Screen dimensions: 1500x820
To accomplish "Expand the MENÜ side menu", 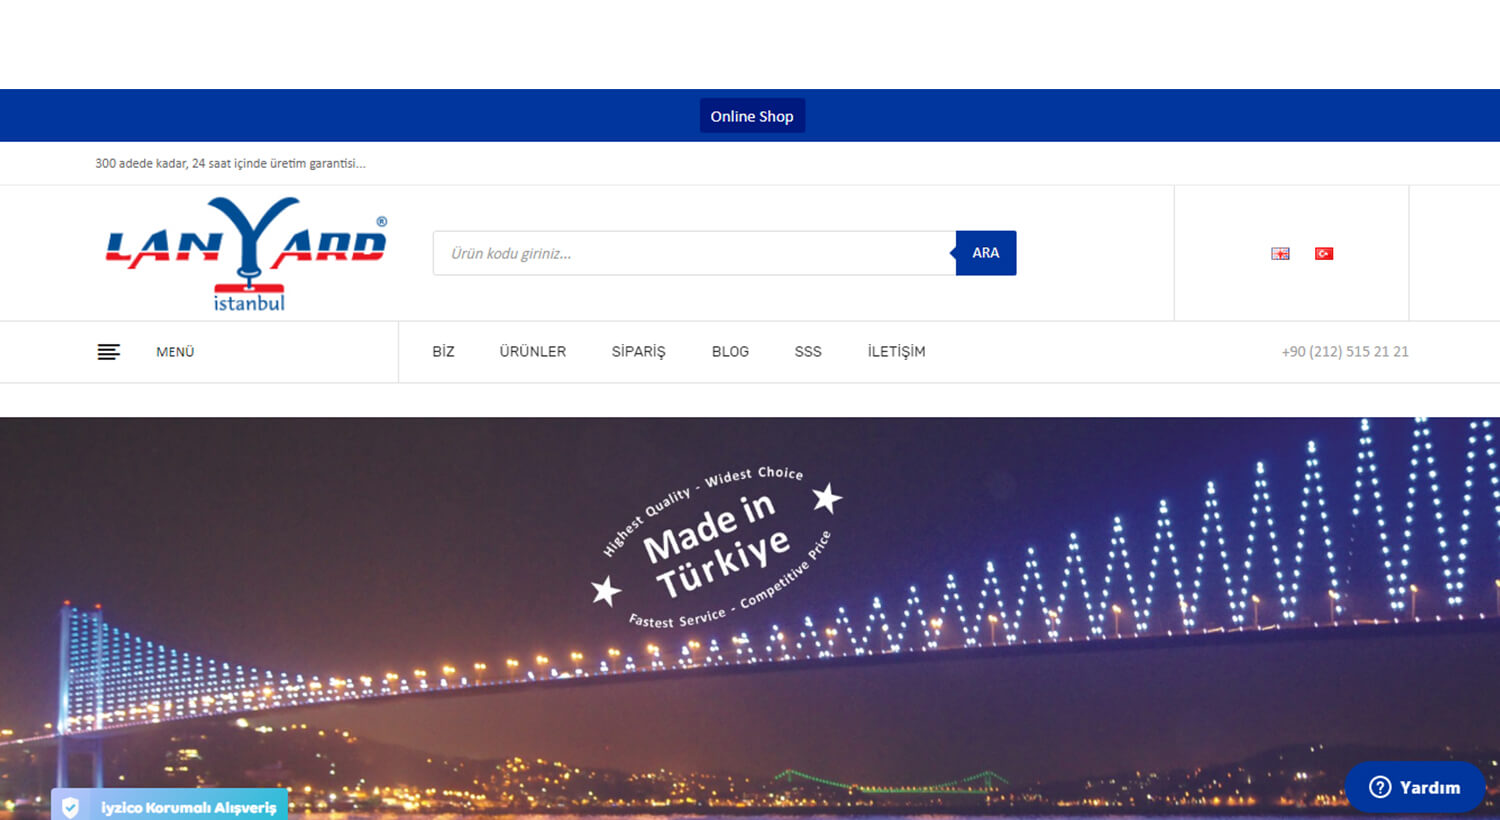I will tap(175, 352).
